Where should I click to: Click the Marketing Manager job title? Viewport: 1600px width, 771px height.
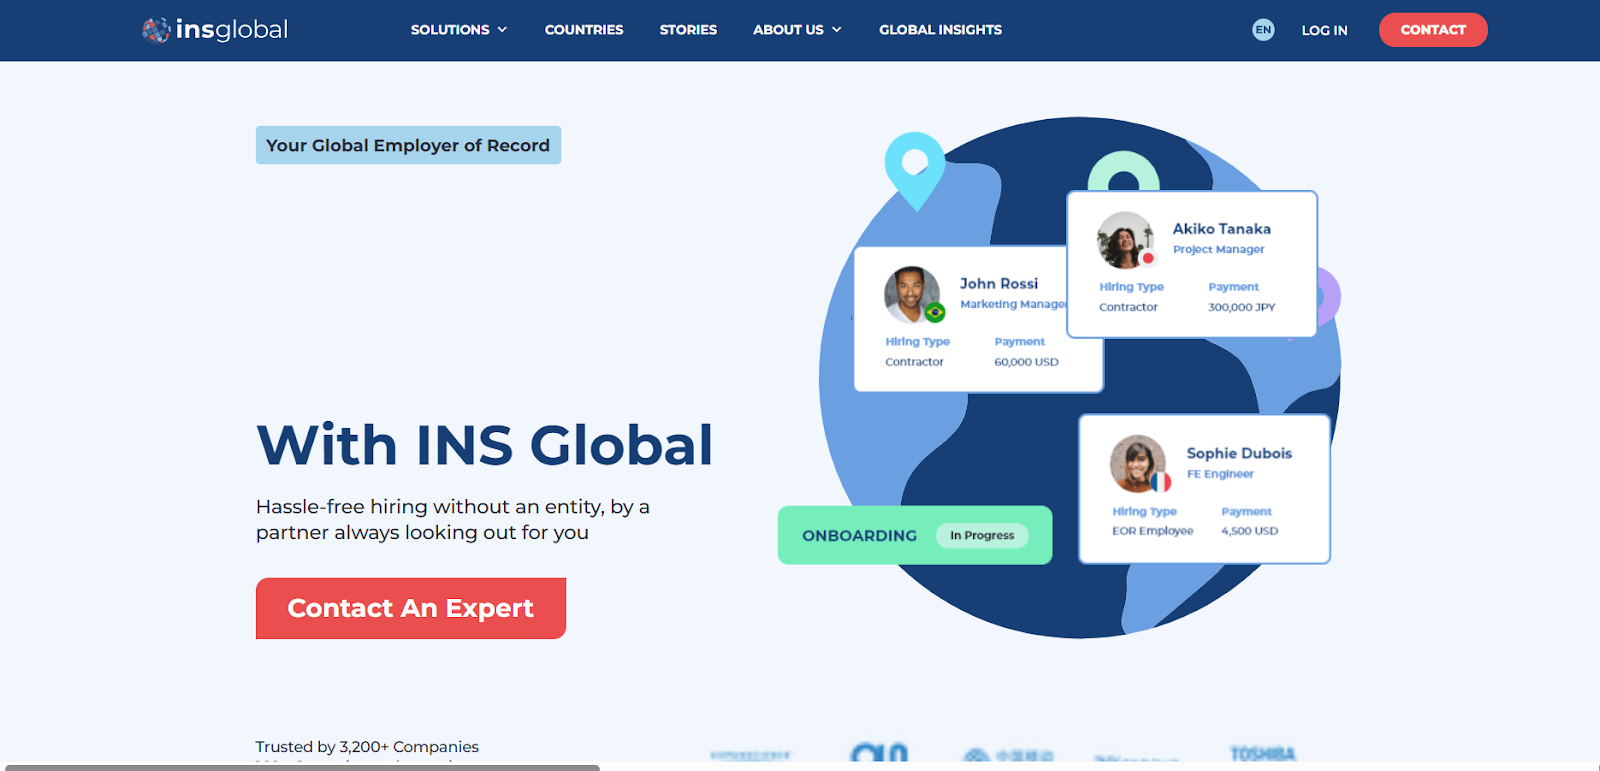[x=1014, y=304]
